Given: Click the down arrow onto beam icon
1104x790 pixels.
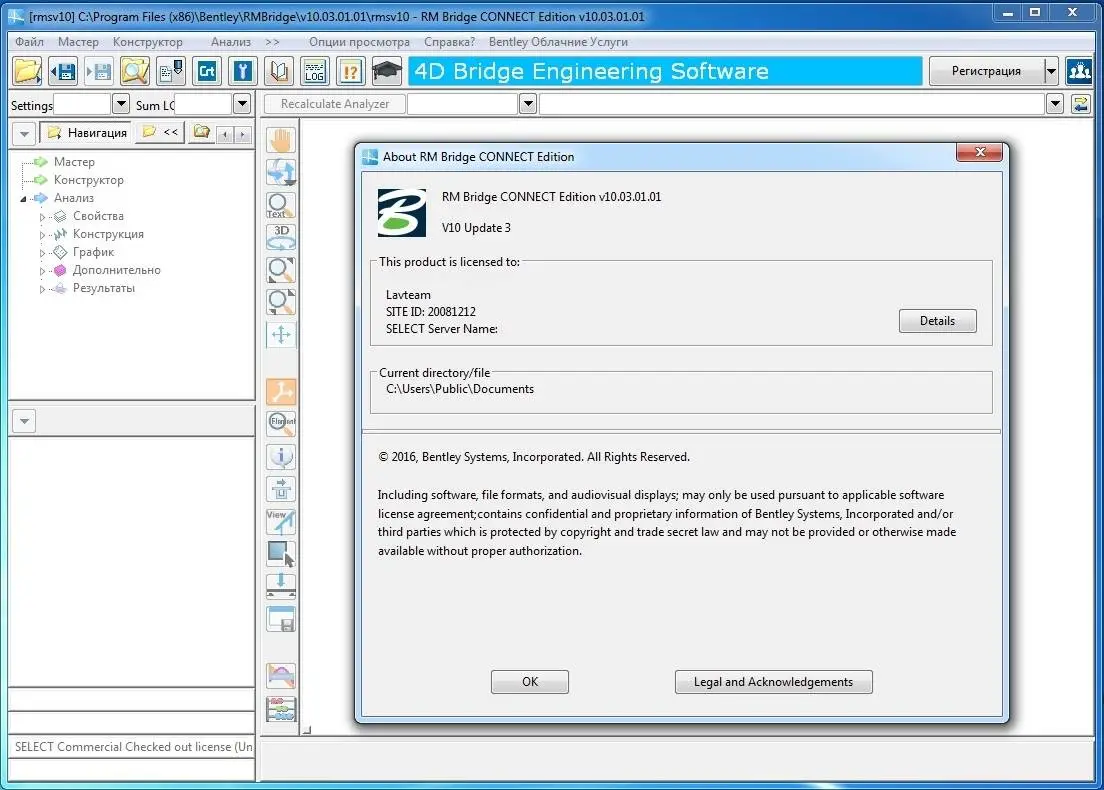Looking at the screenshot, I should [x=281, y=586].
